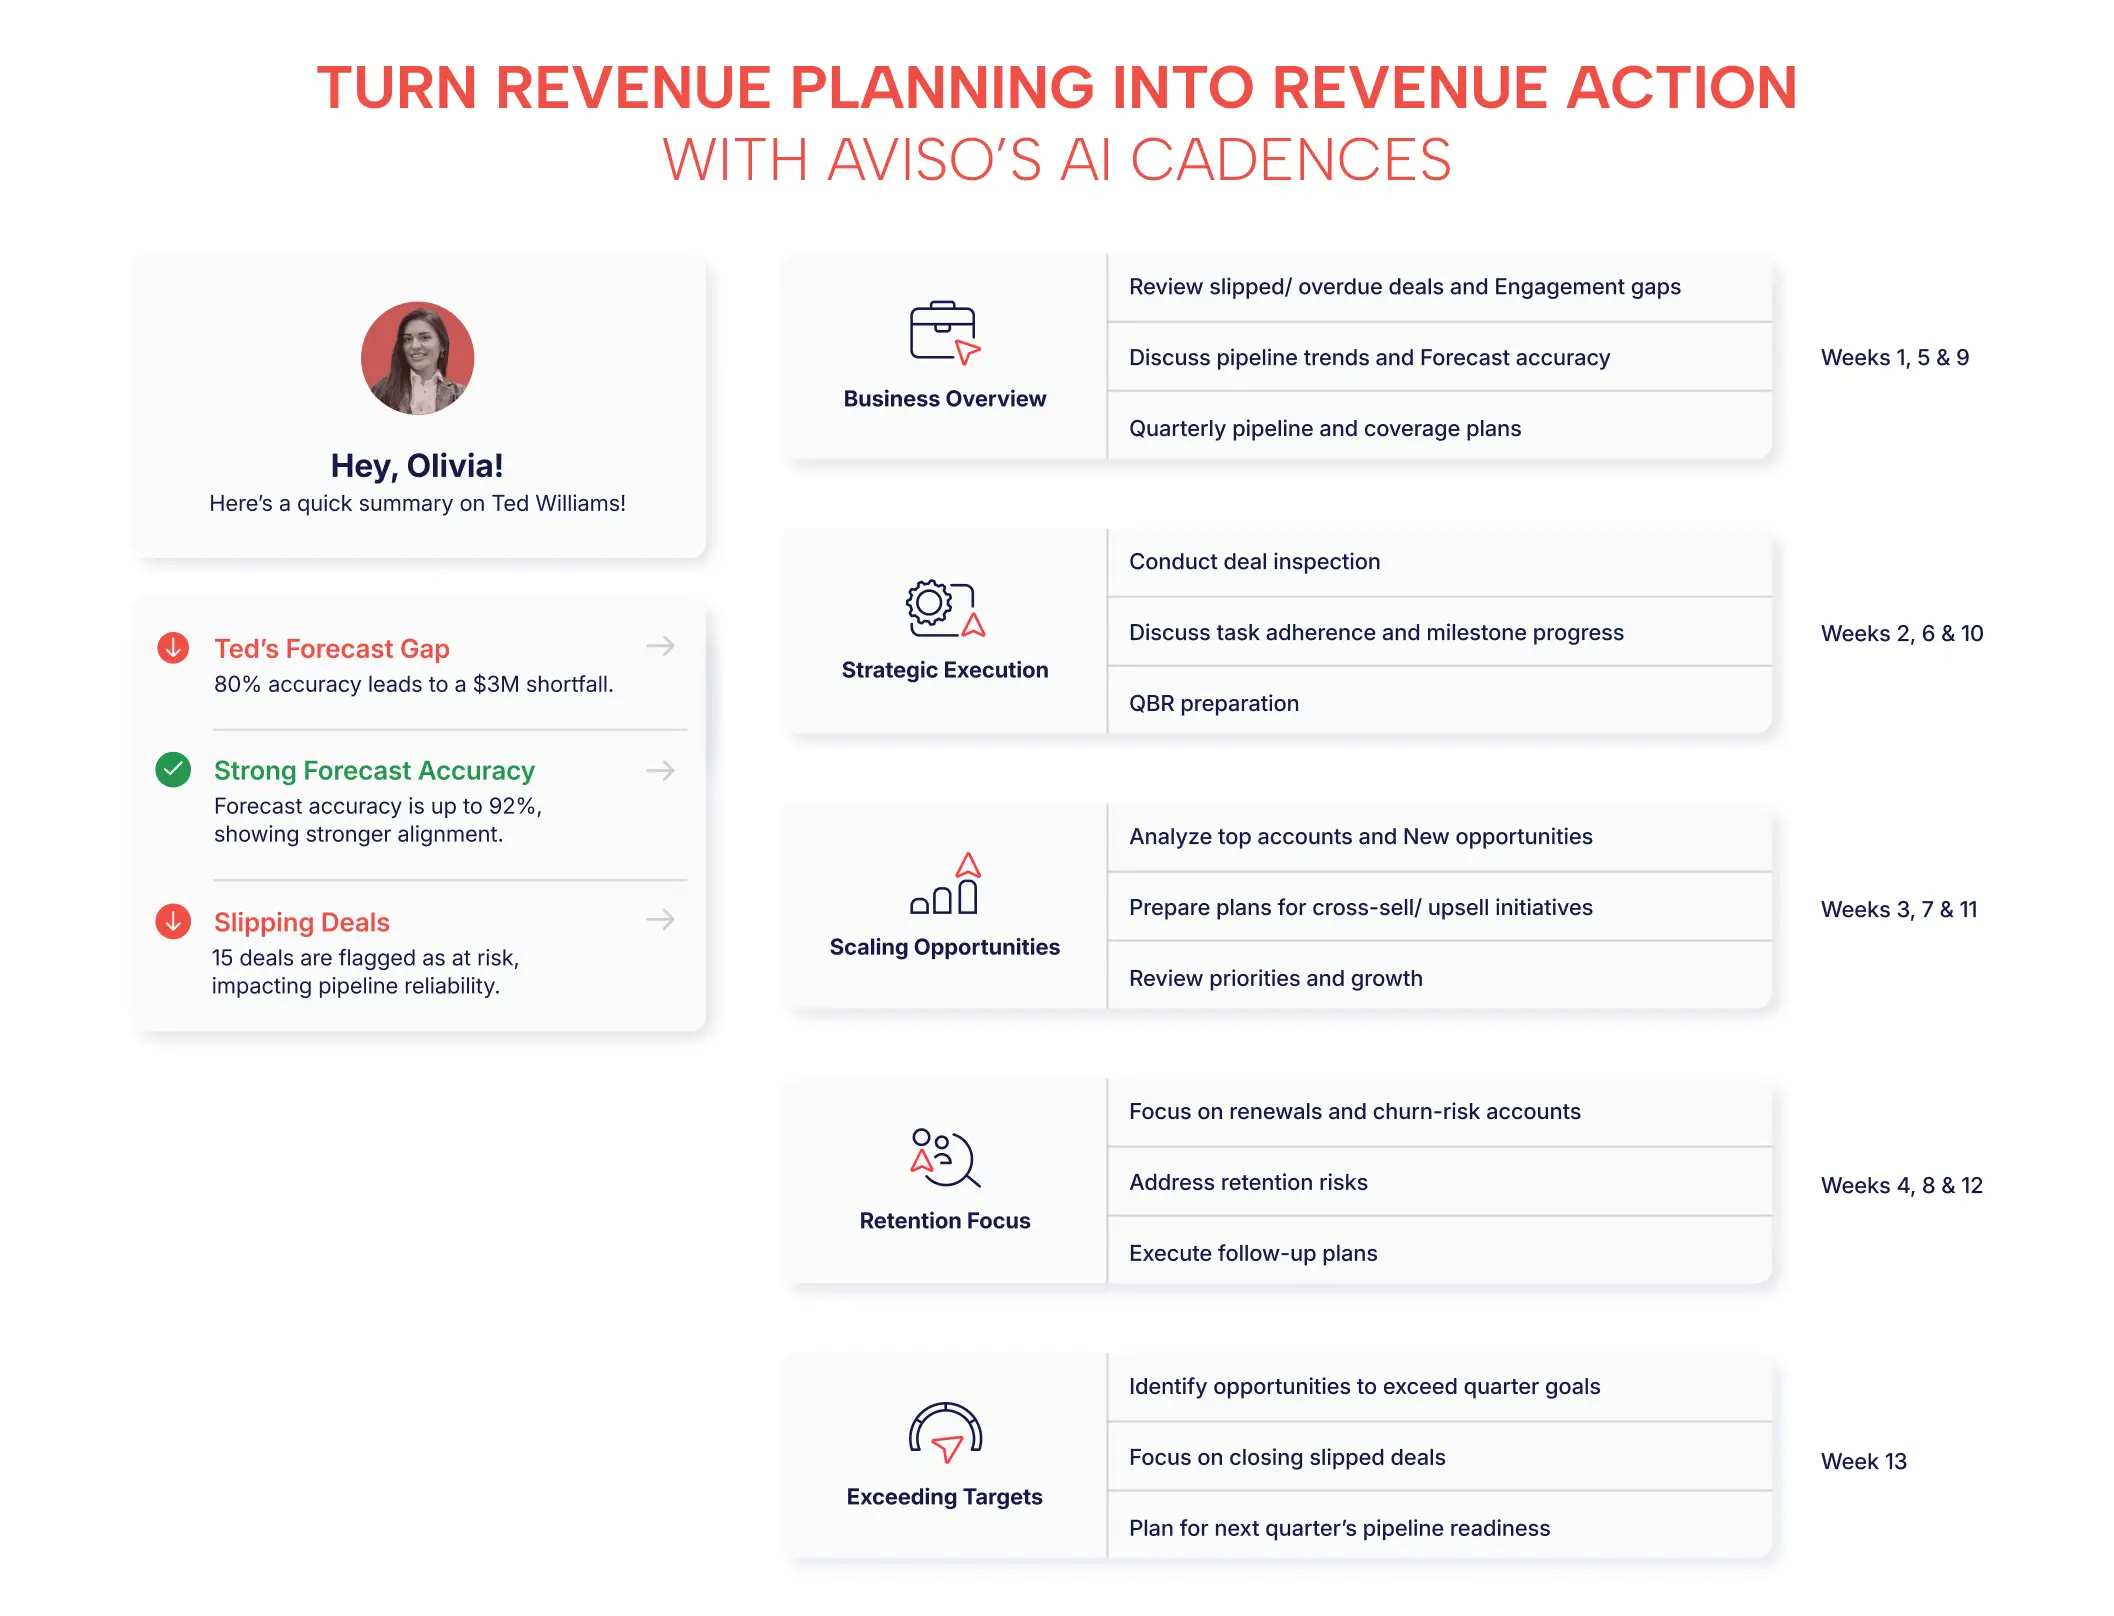The height and width of the screenshot is (1616, 2114).
Task: Click 'Conduct deal inspection' row
Action: pyautogui.click(x=1440, y=562)
